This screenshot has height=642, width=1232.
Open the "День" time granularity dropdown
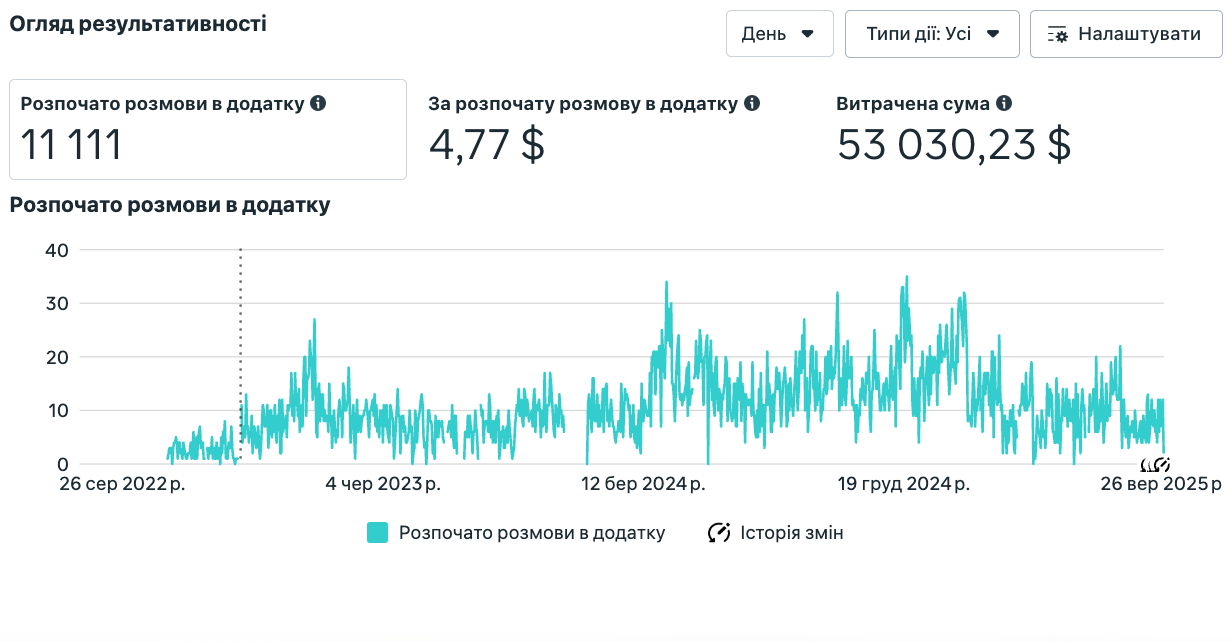point(779,34)
